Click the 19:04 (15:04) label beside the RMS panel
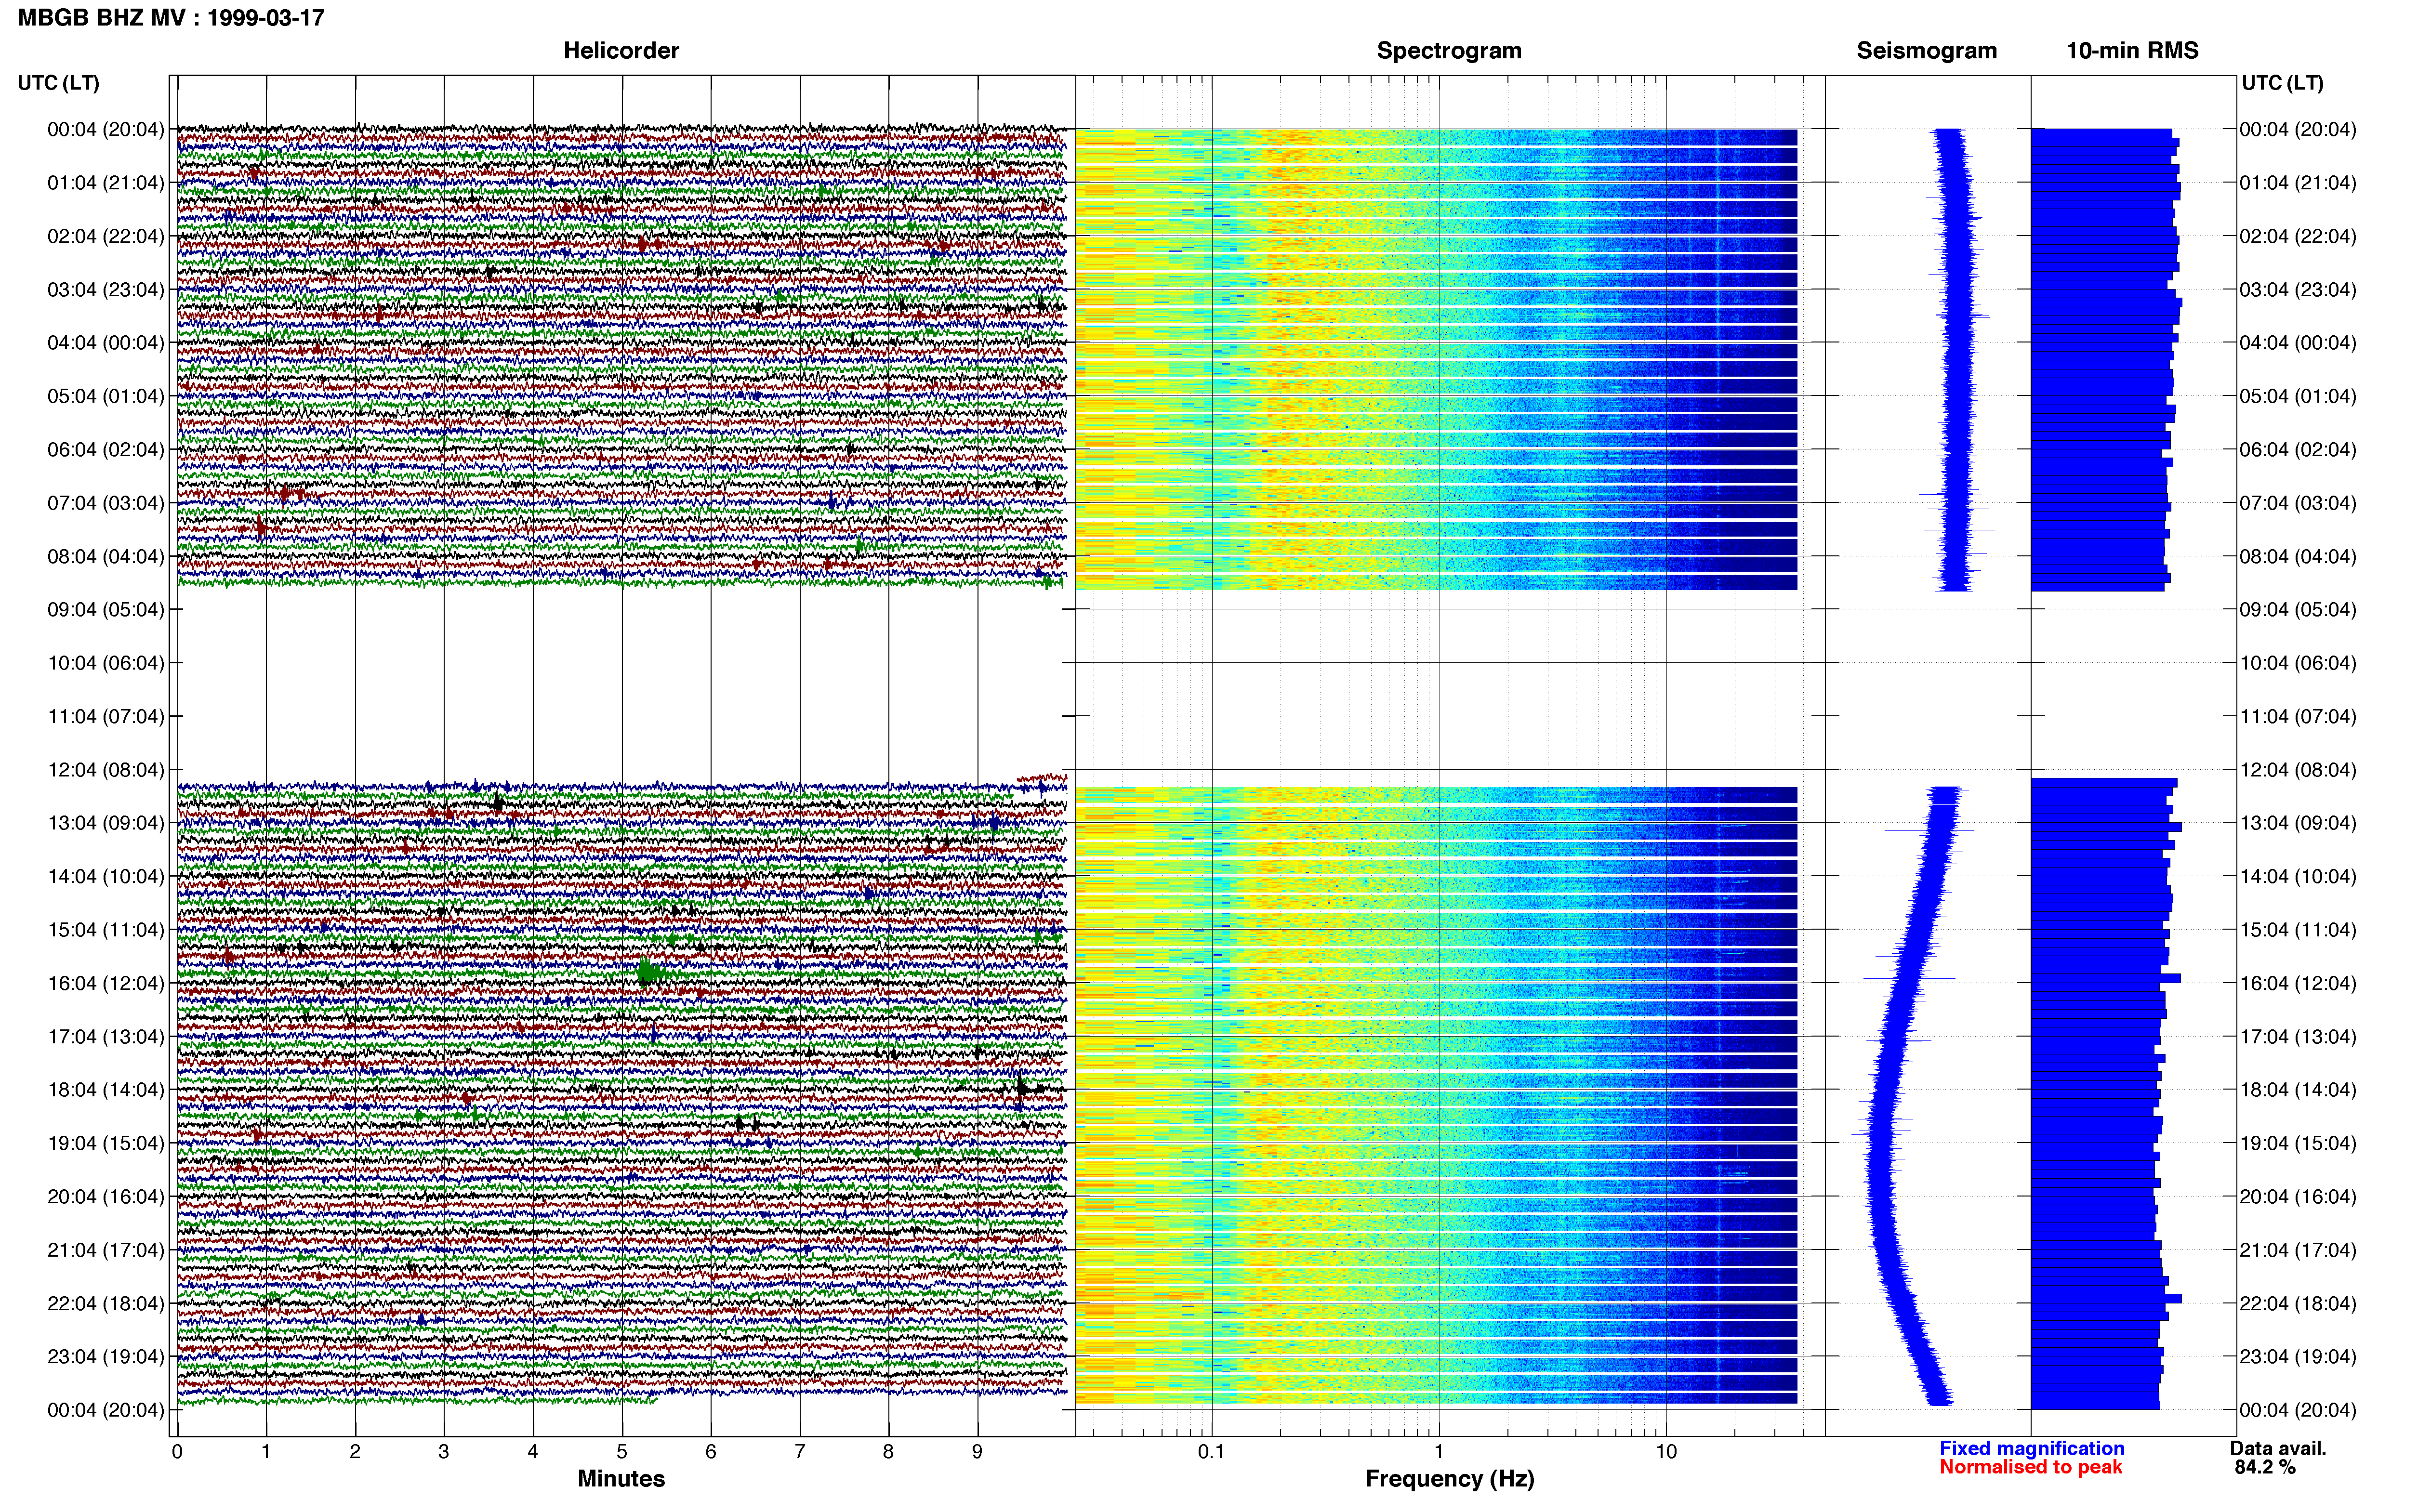Viewport: 2418px width, 1512px height. [x=2298, y=1143]
